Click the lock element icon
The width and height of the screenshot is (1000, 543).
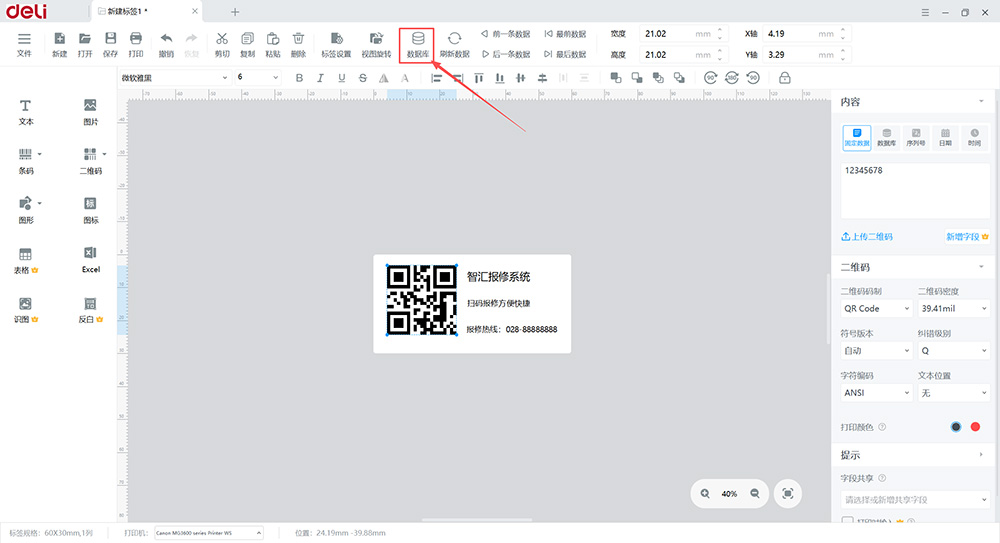tap(785, 78)
